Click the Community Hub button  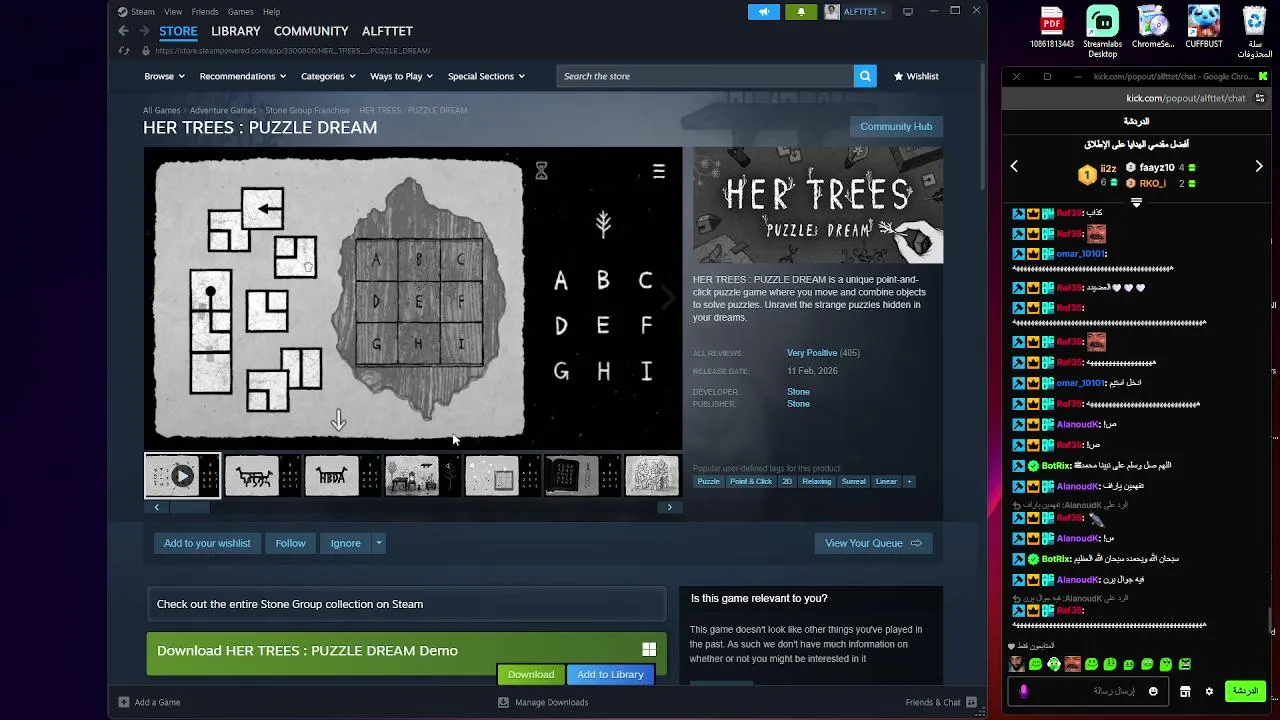tap(896, 126)
